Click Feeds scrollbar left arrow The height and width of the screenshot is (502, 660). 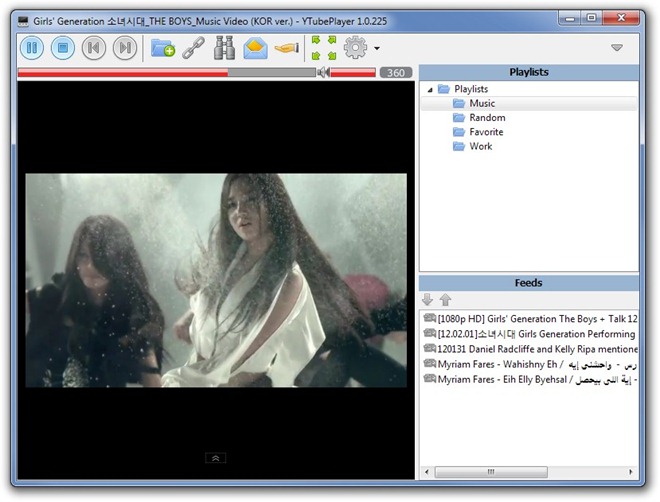[426, 472]
